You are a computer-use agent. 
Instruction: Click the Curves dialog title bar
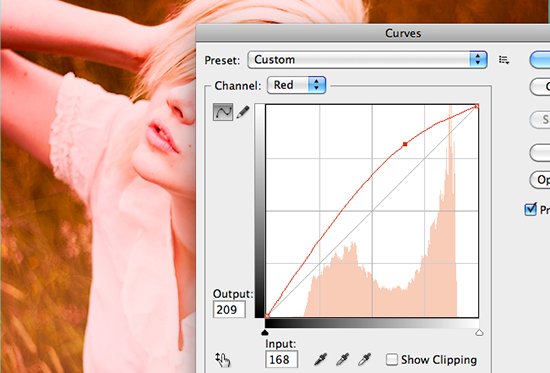click(x=373, y=33)
